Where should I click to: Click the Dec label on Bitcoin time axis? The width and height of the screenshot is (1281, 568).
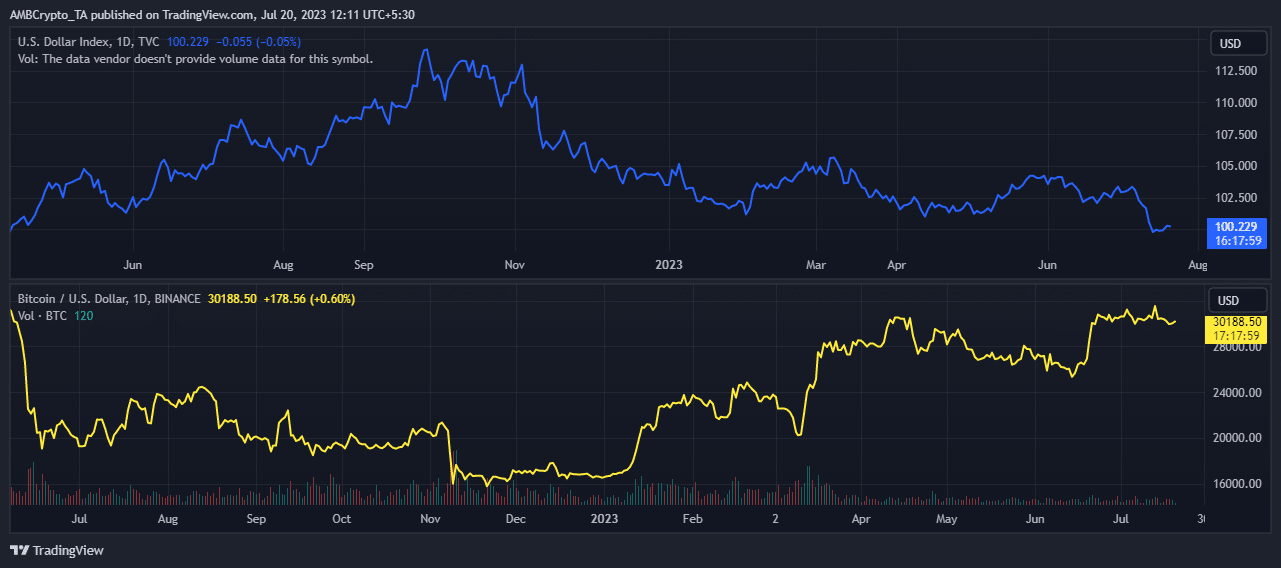pos(516,519)
